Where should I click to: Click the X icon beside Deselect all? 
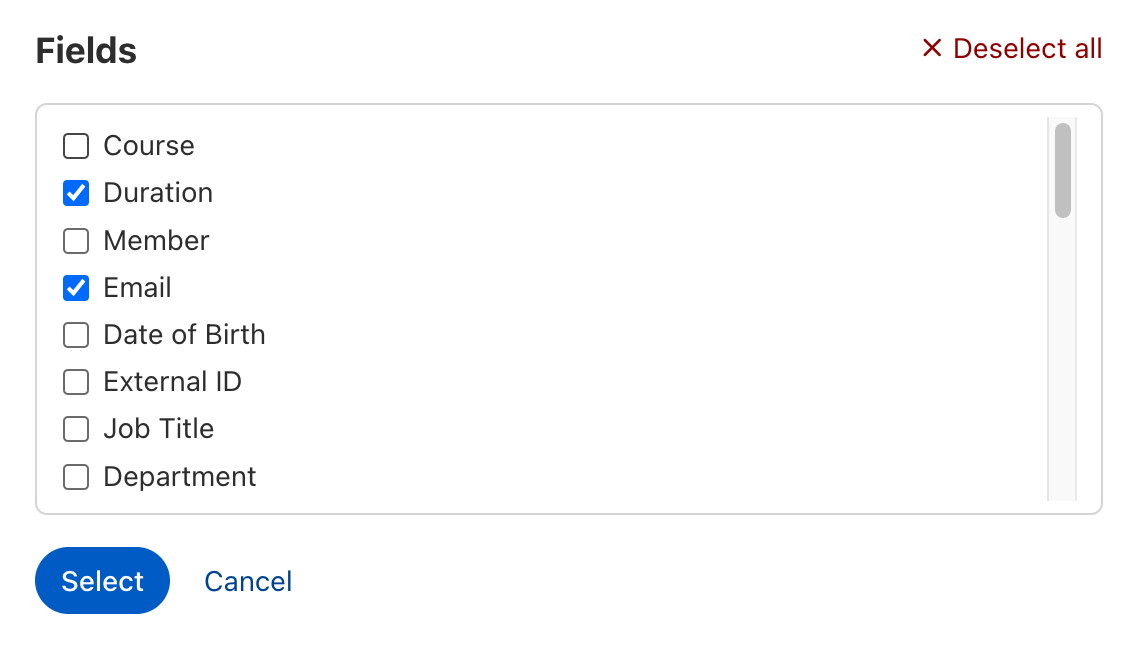pyautogui.click(x=932, y=48)
